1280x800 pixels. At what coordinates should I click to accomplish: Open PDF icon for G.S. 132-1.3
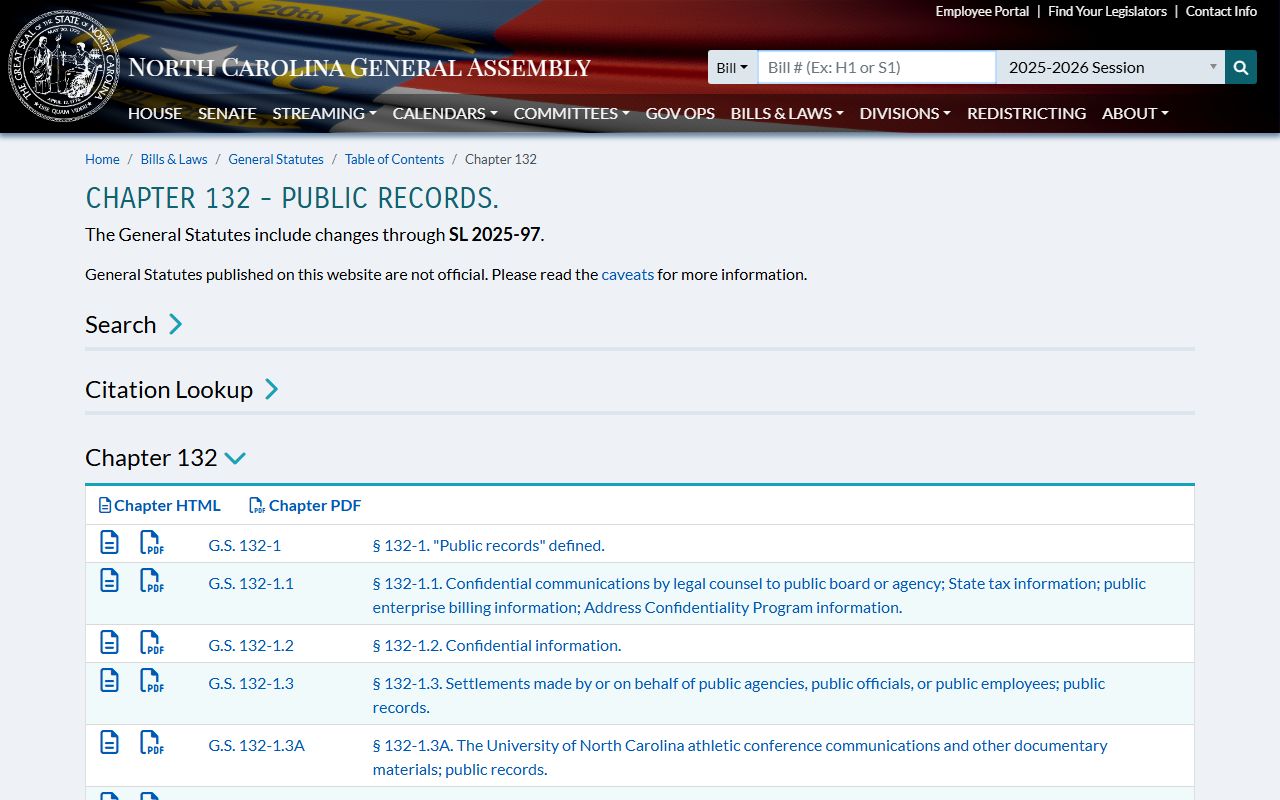(x=151, y=681)
